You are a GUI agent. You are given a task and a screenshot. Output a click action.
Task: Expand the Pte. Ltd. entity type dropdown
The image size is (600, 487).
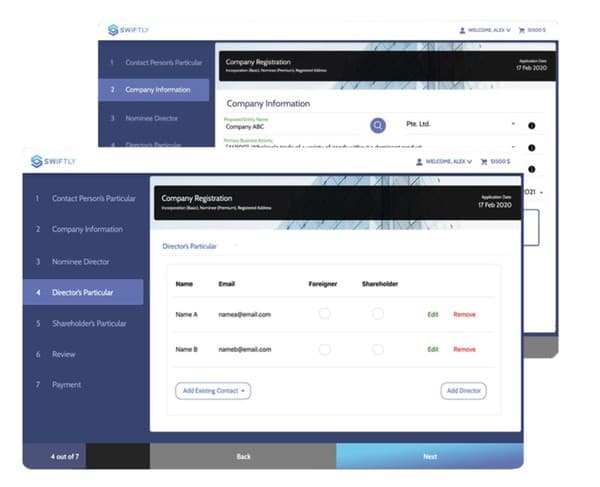coord(512,125)
